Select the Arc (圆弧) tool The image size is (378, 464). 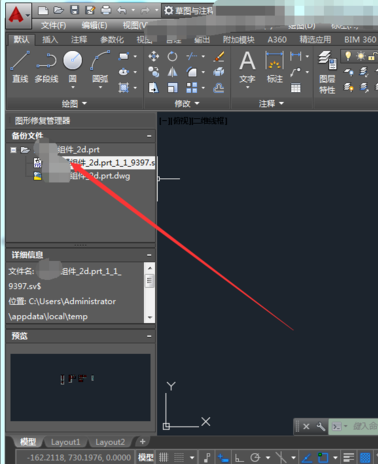(x=100, y=67)
